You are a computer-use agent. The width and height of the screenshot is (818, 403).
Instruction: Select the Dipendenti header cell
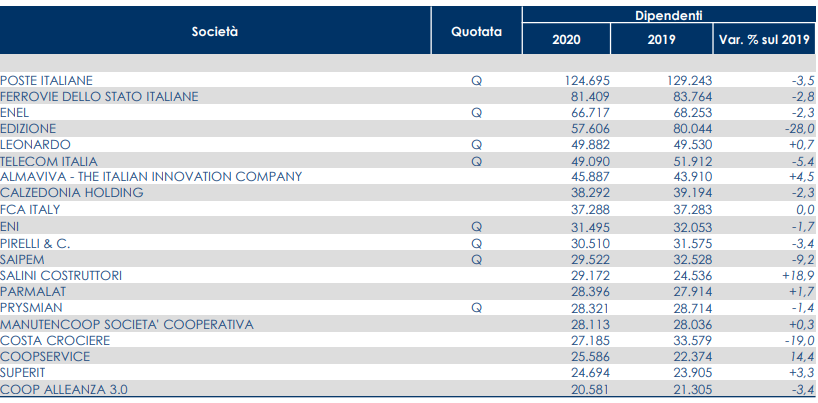(x=669, y=16)
